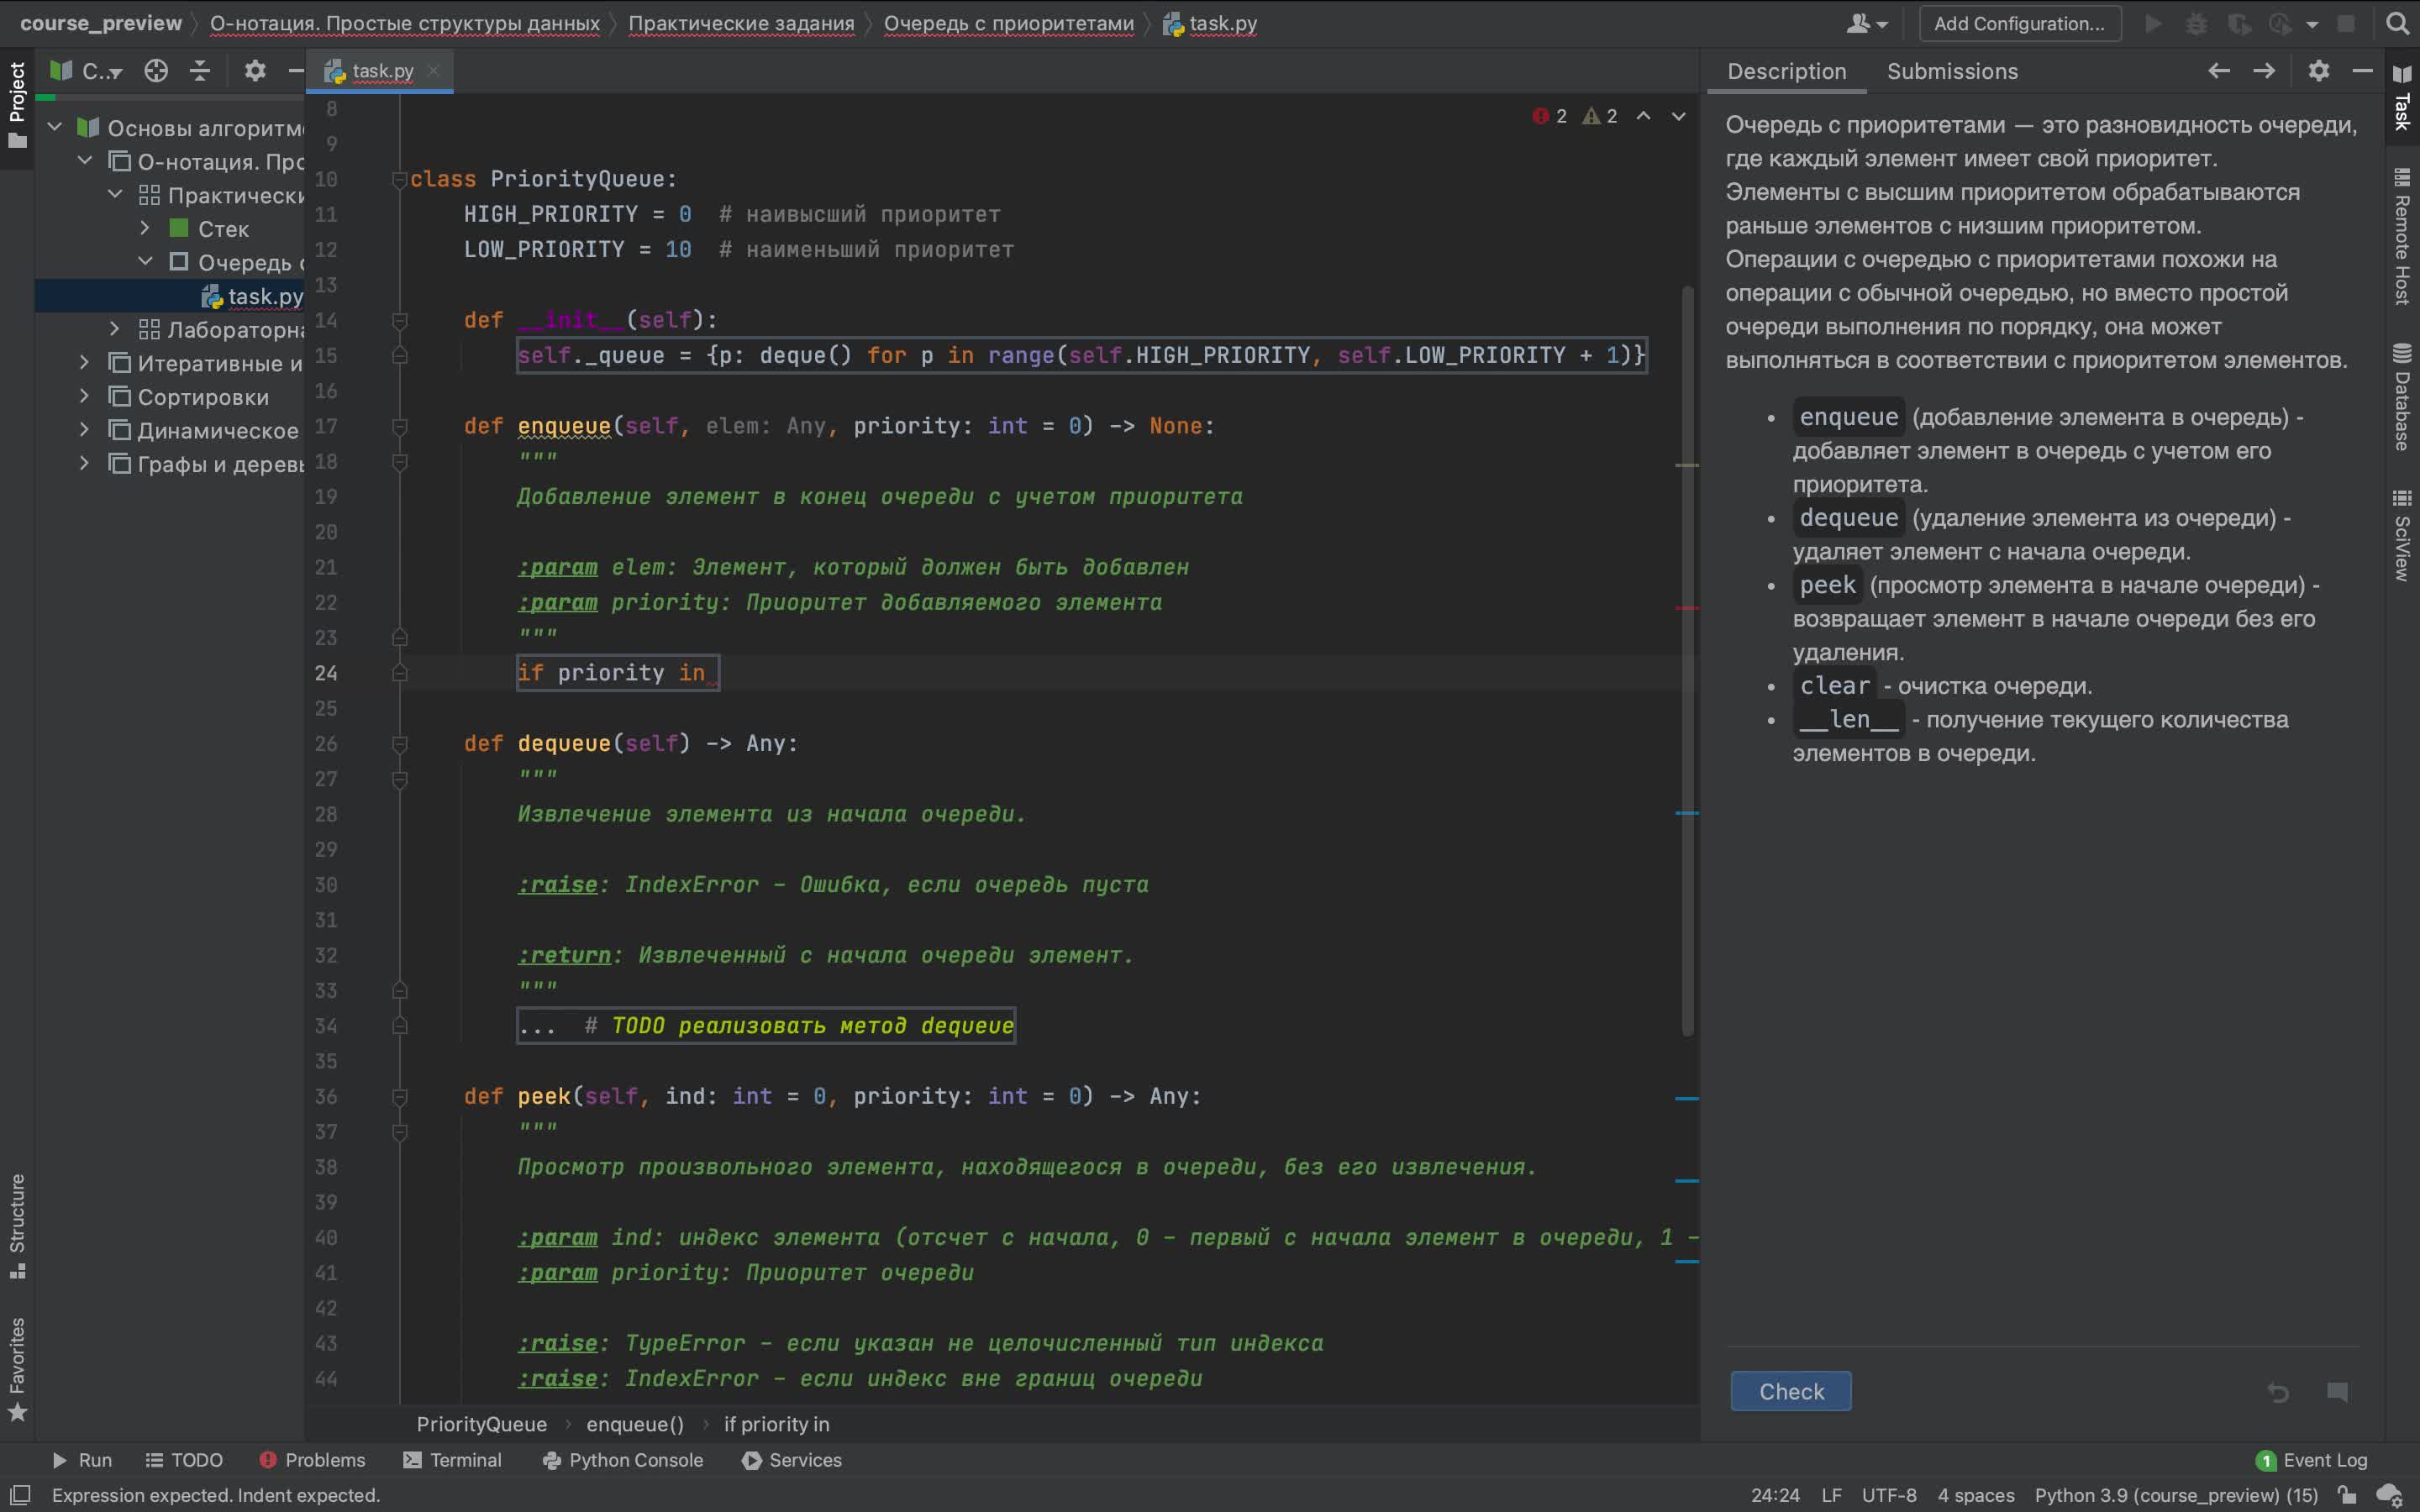Click the UTF-8 encoding selector

pos(1889,1495)
